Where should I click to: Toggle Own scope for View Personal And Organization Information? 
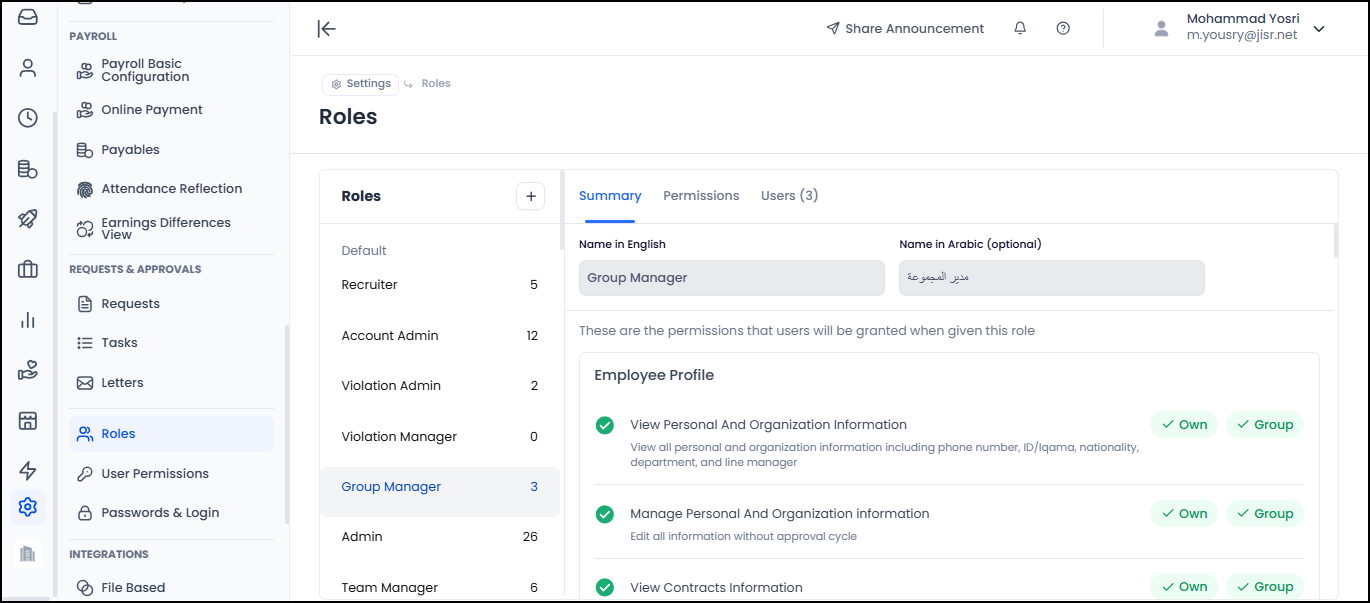pyautogui.click(x=1183, y=424)
